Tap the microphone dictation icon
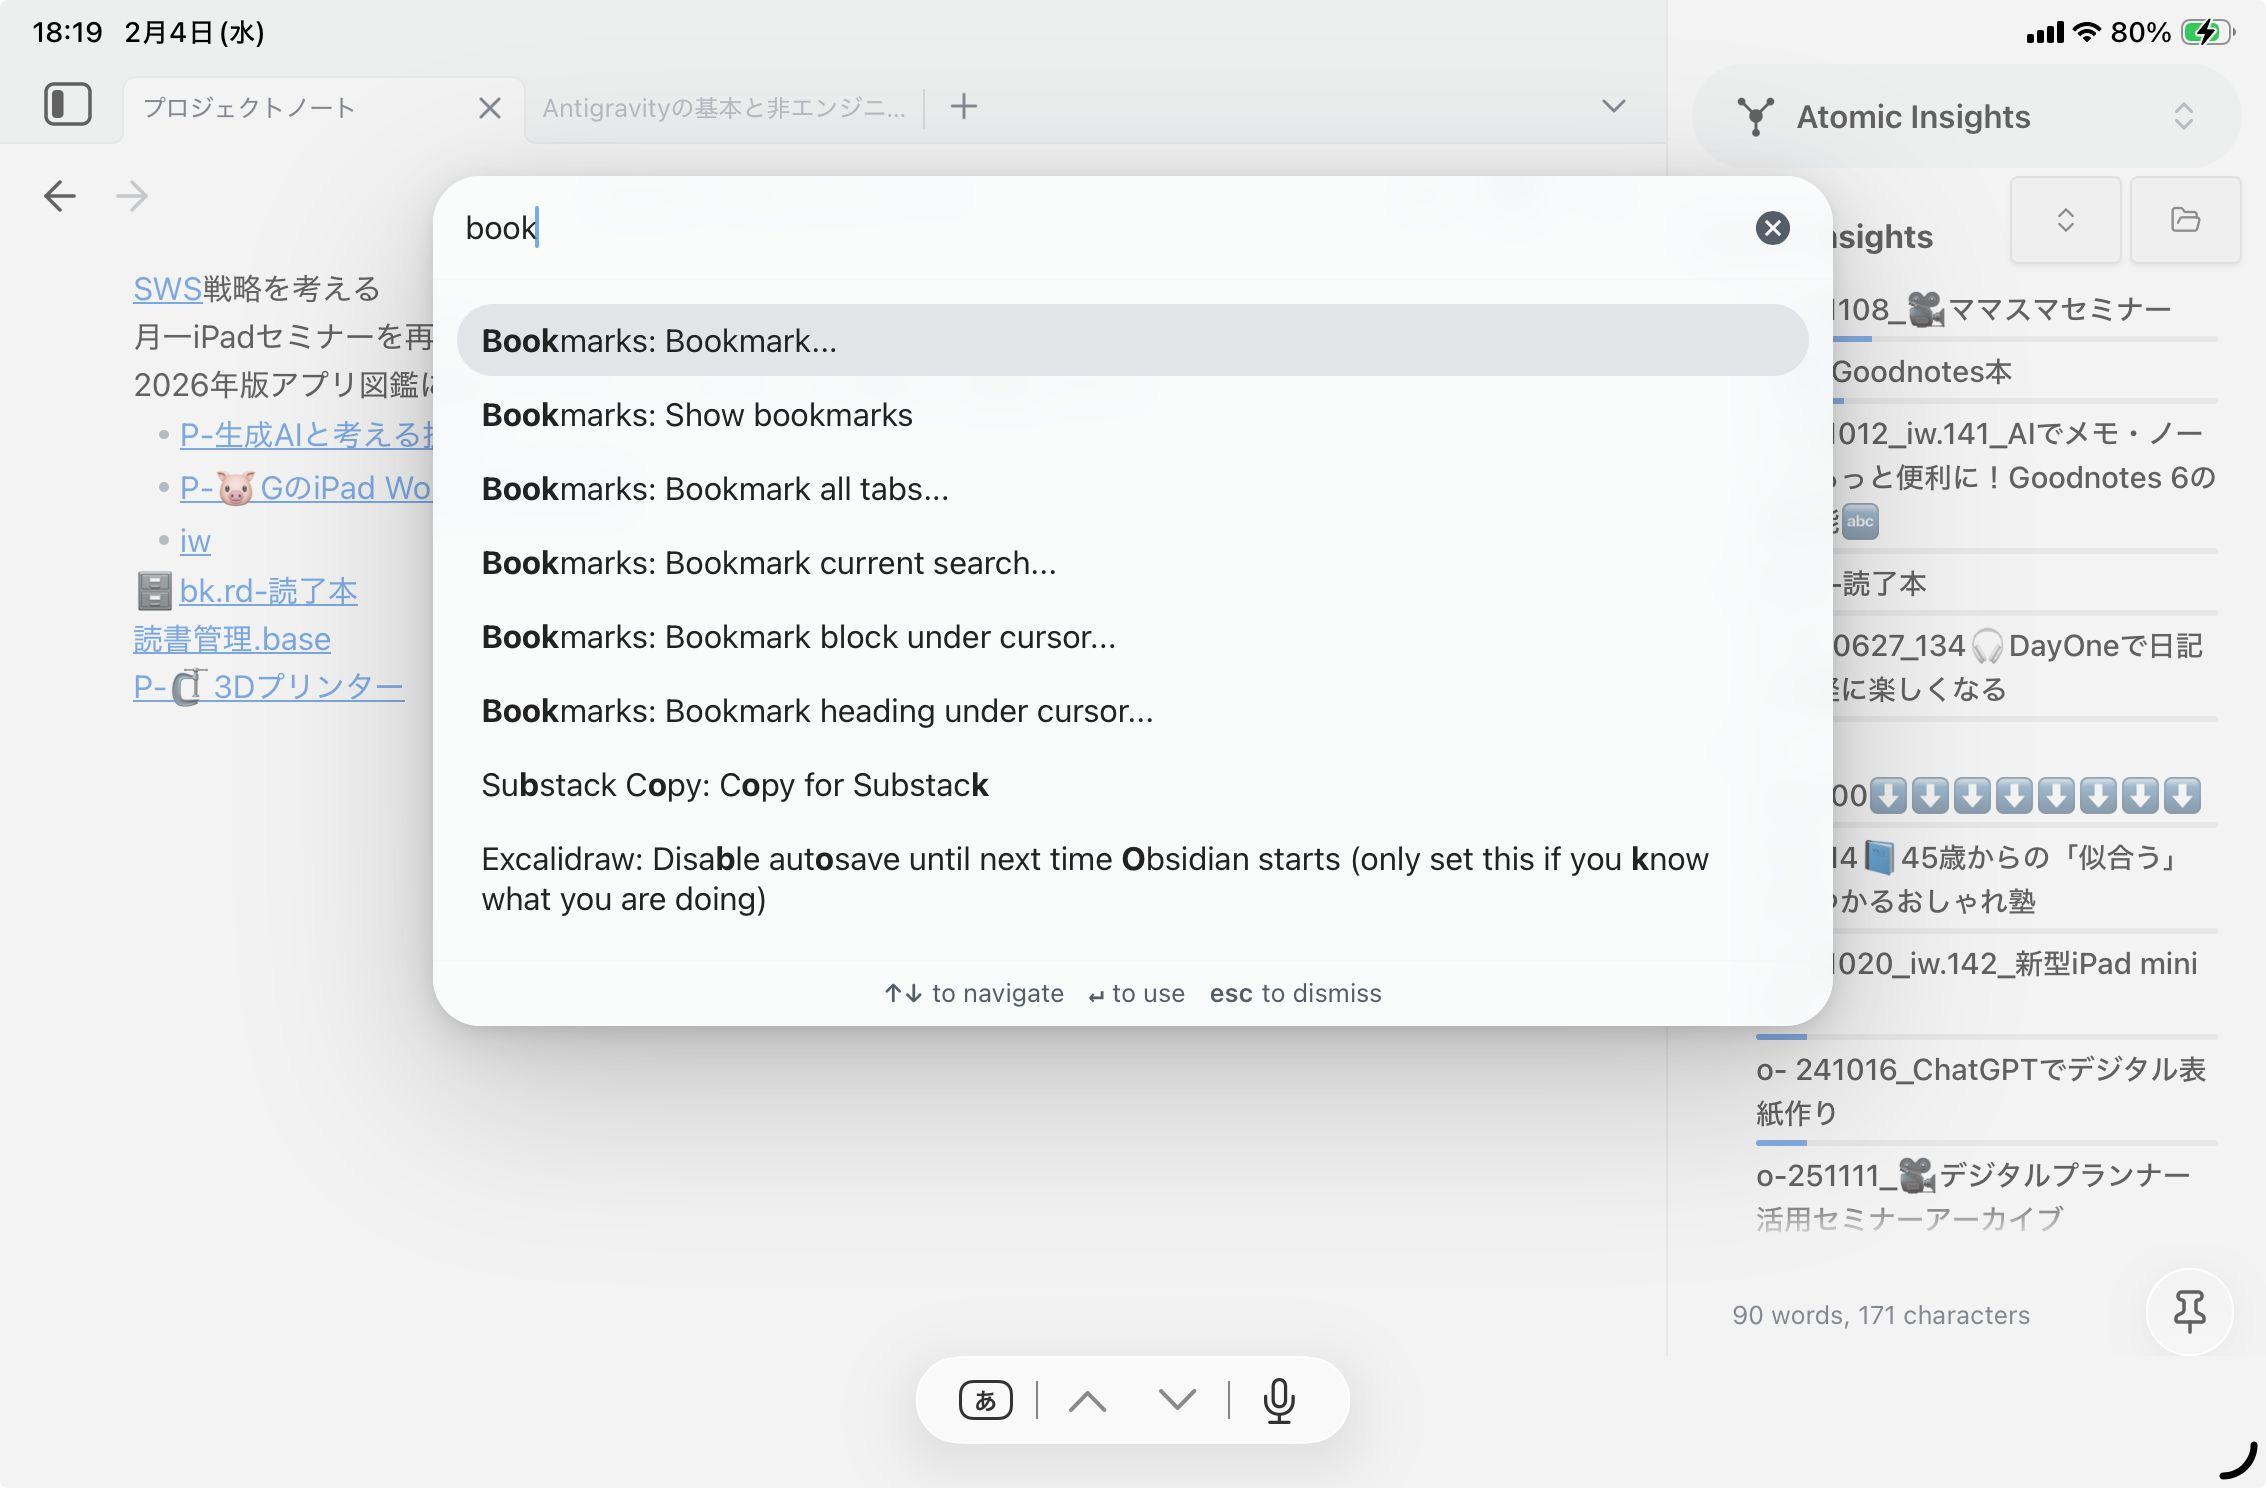This screenshot has height=1488, width=2266. [x=1279, y=1400]
